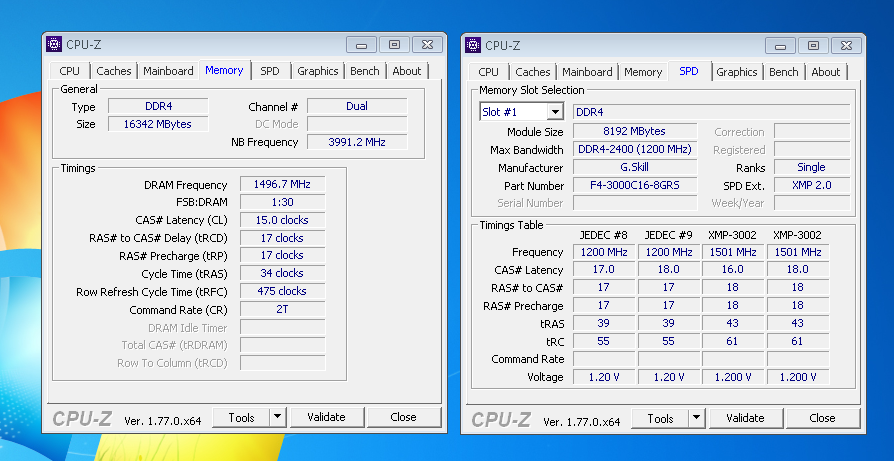Select Mainboard tab in left window

point(168,71)
